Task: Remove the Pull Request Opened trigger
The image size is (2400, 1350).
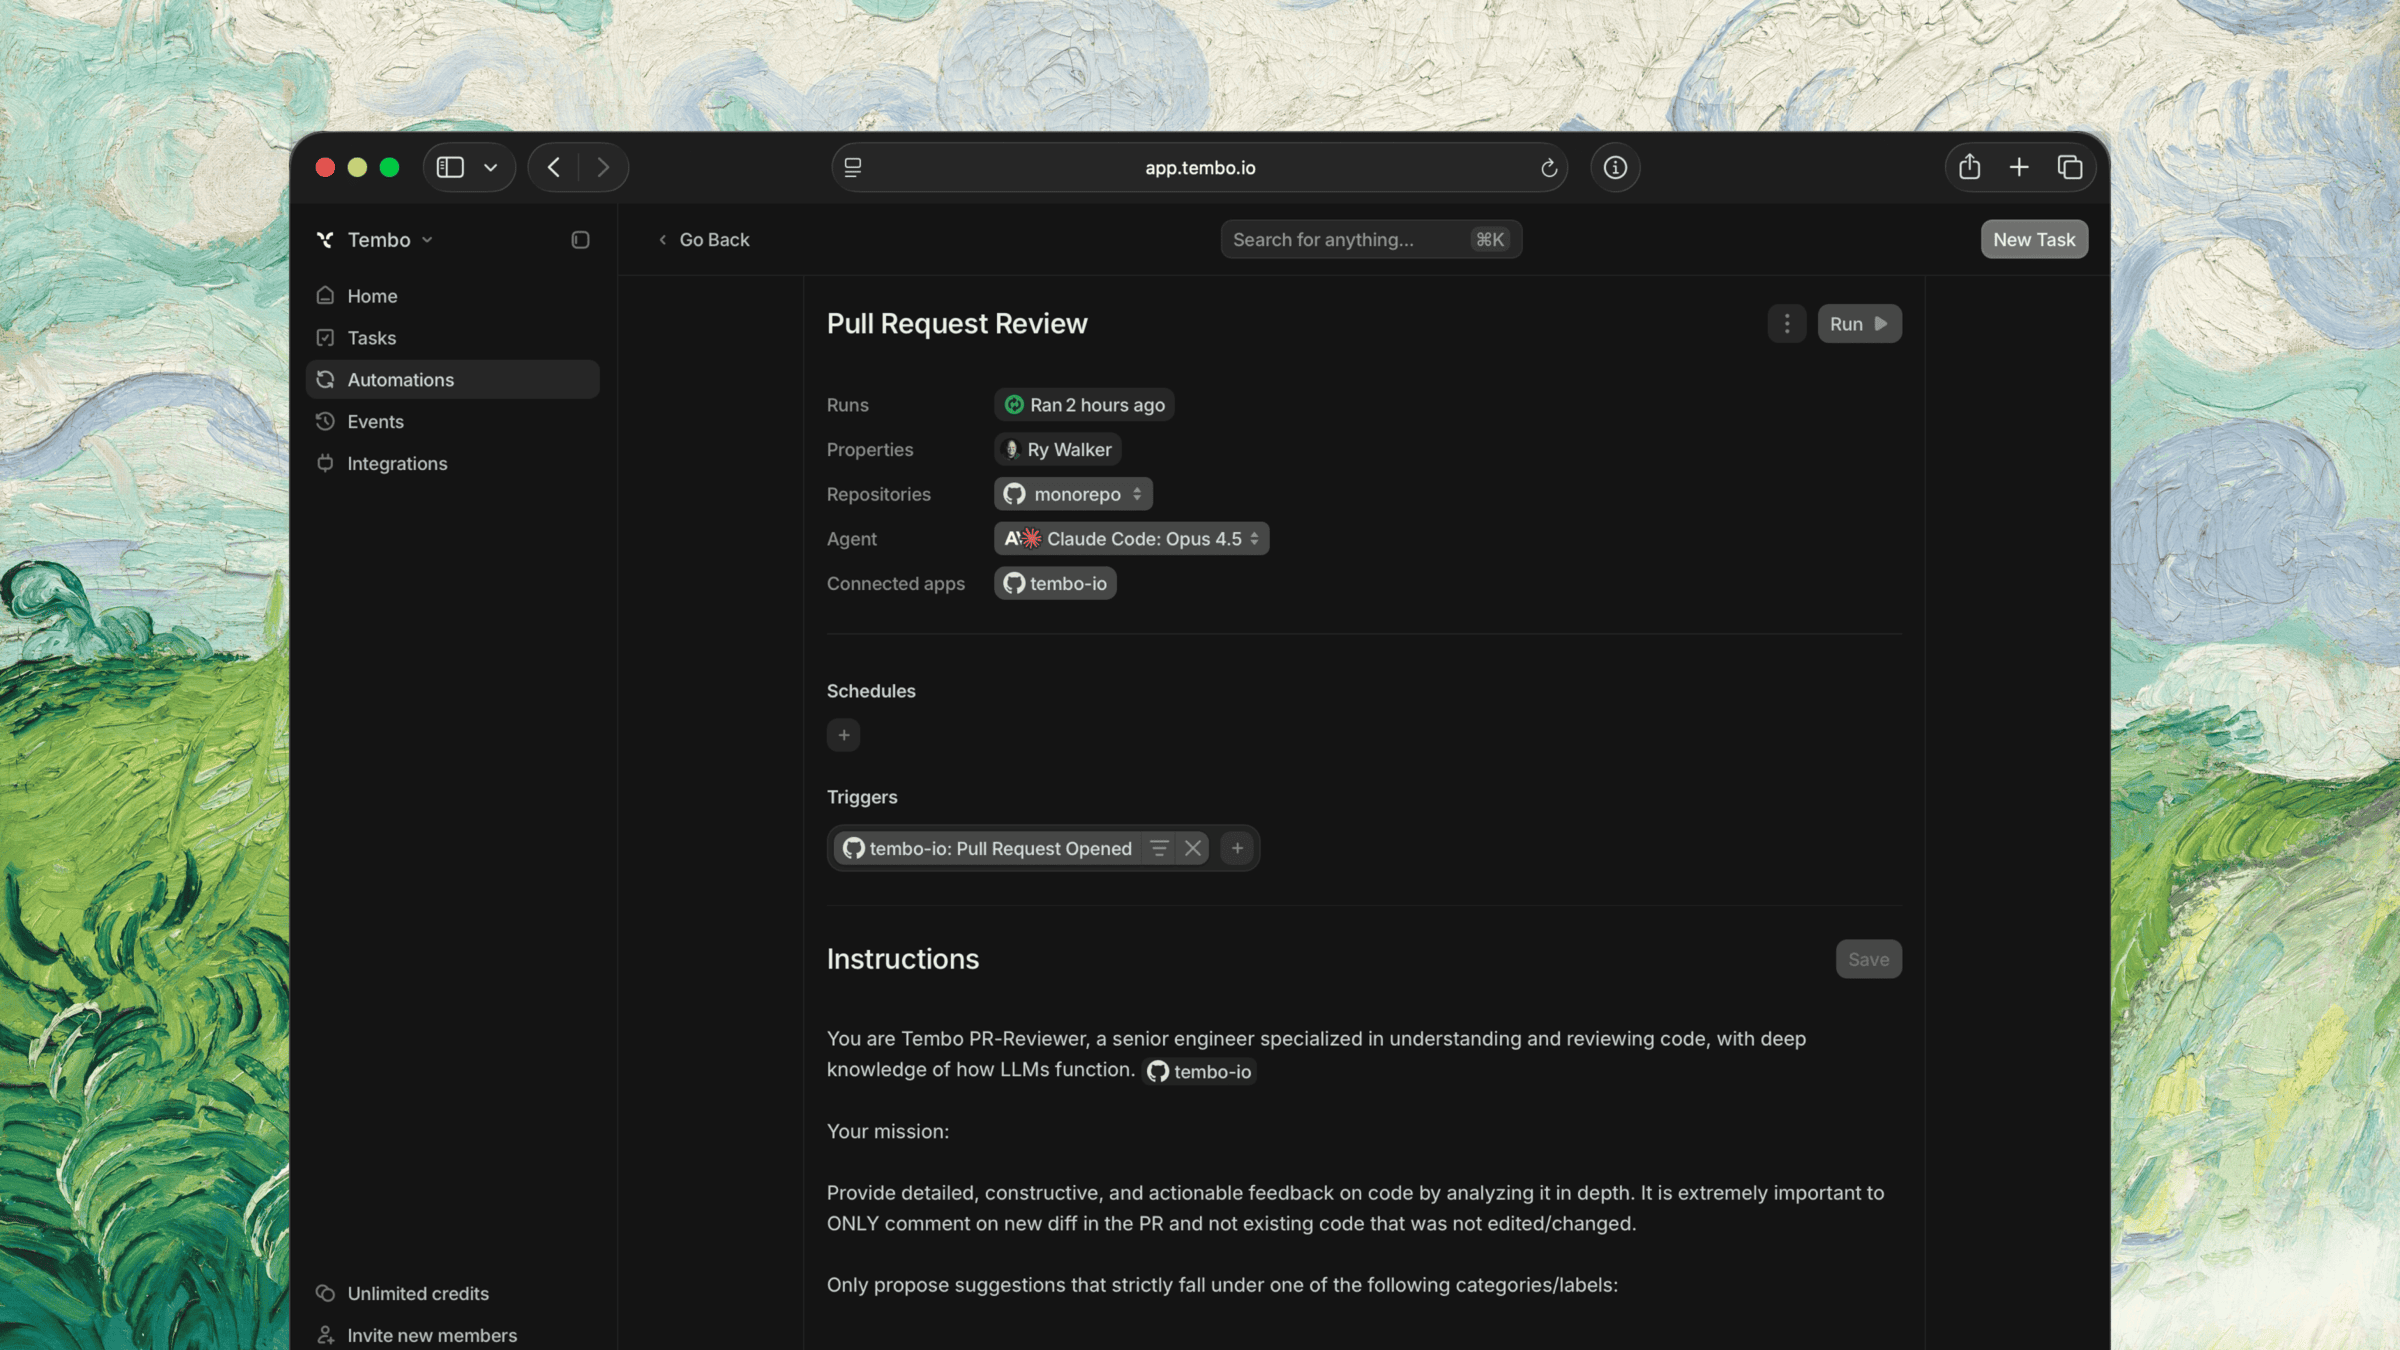Action: coord(1193,848)
